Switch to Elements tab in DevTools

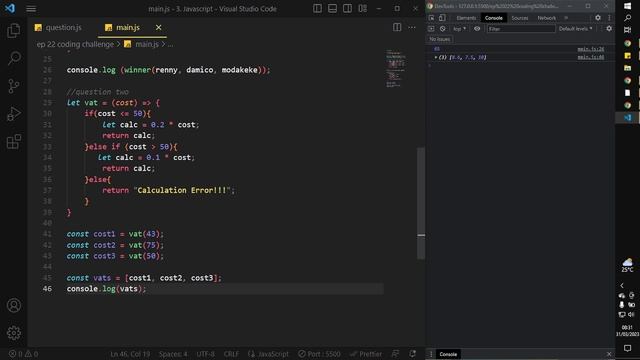click(x=466, y=18)
